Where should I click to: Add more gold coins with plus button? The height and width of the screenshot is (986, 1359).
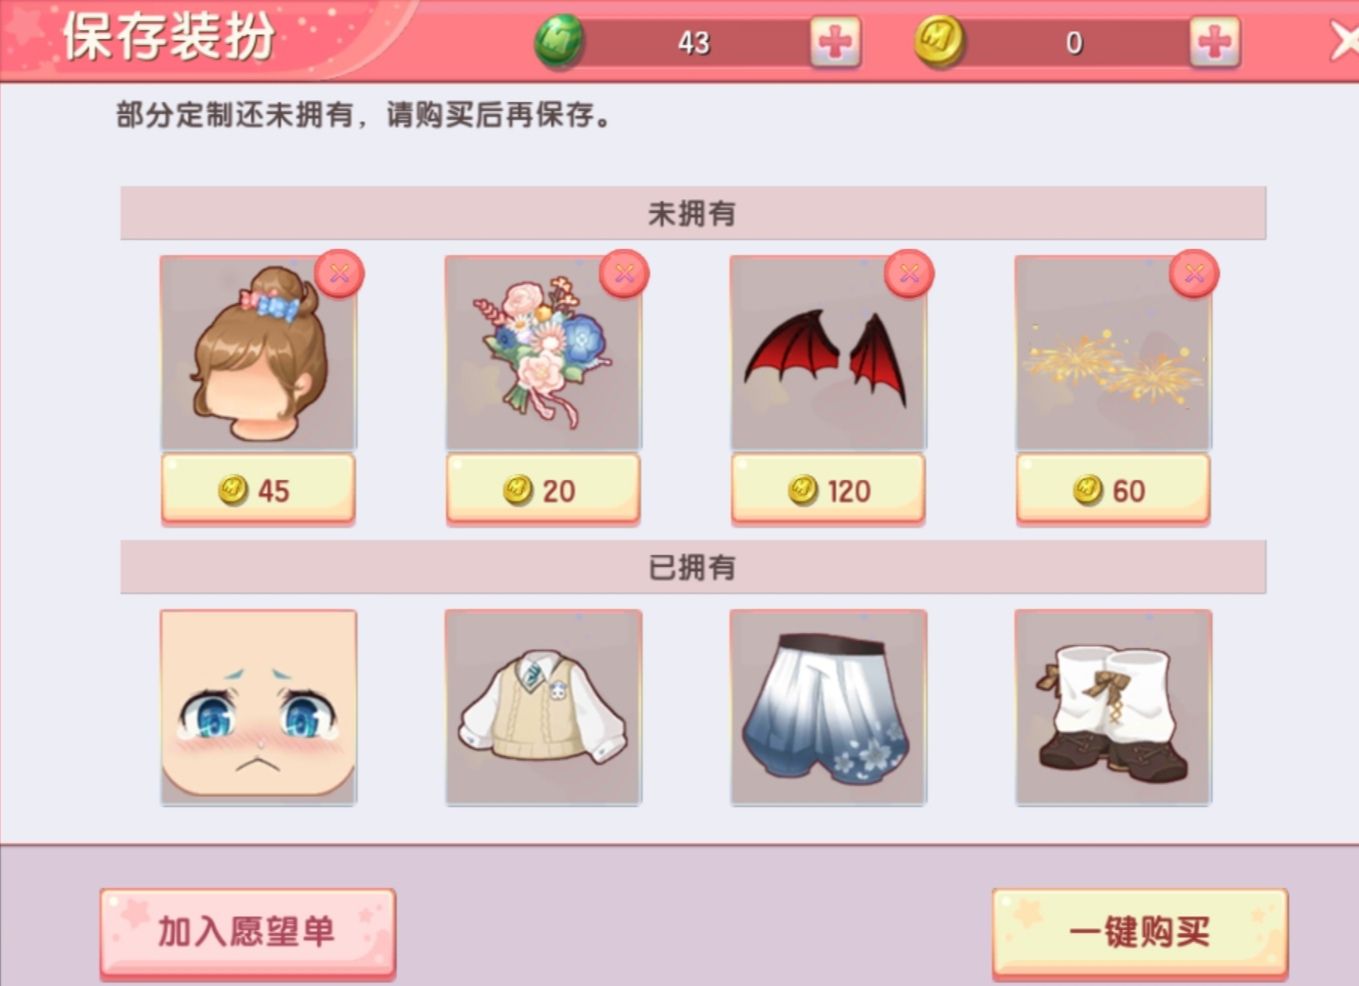1215,42
